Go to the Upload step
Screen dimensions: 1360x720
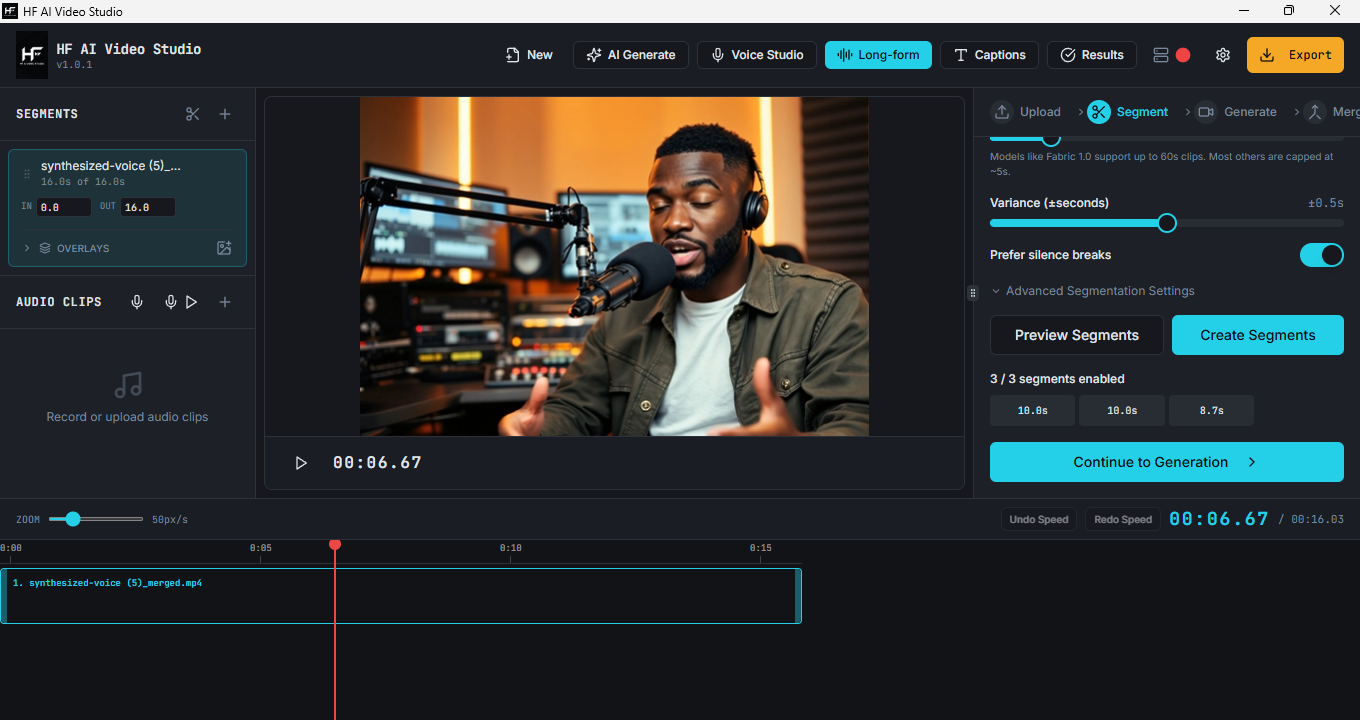[x=1026, y=112]
